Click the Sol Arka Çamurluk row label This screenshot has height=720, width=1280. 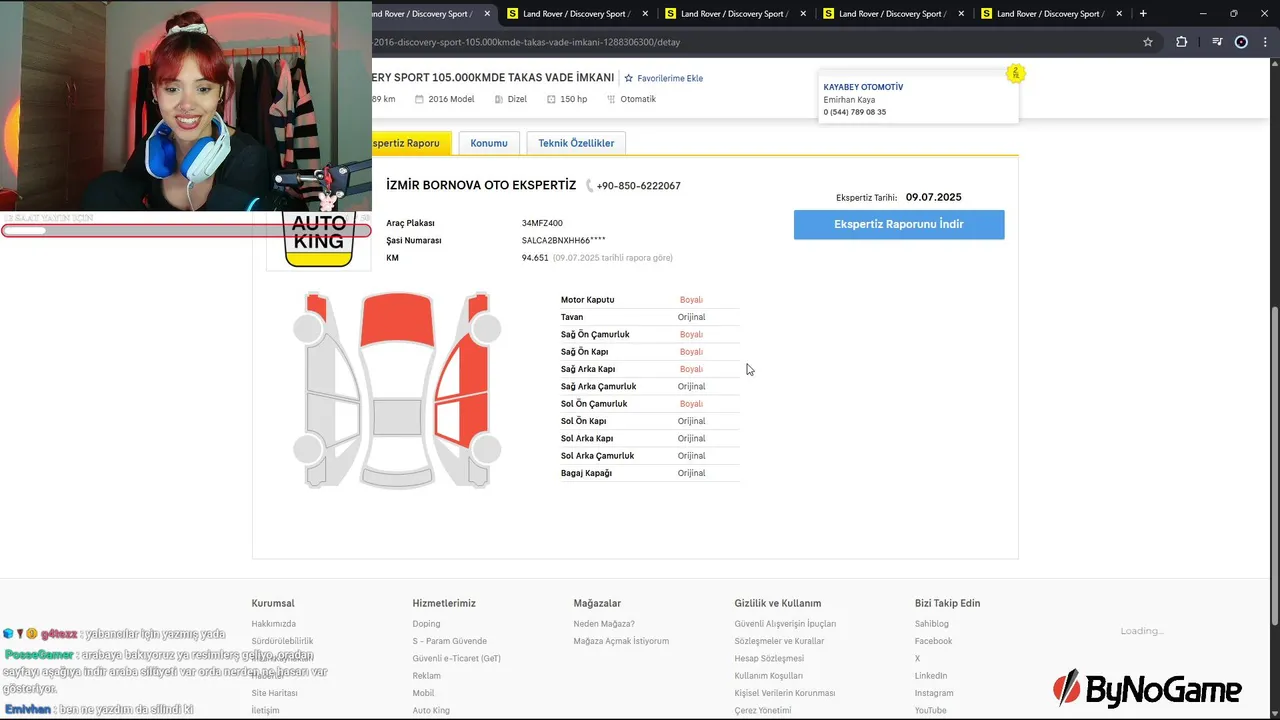598,456
